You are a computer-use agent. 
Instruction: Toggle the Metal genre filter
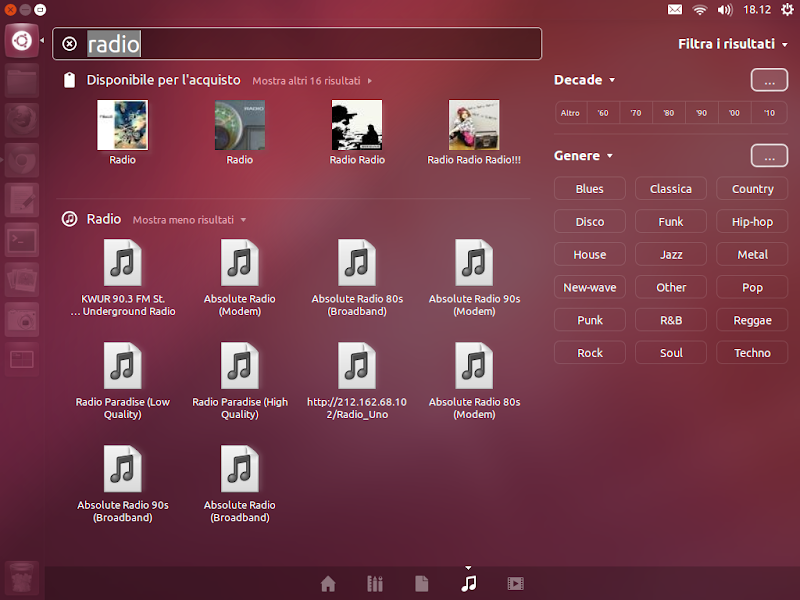pos(752,254)
